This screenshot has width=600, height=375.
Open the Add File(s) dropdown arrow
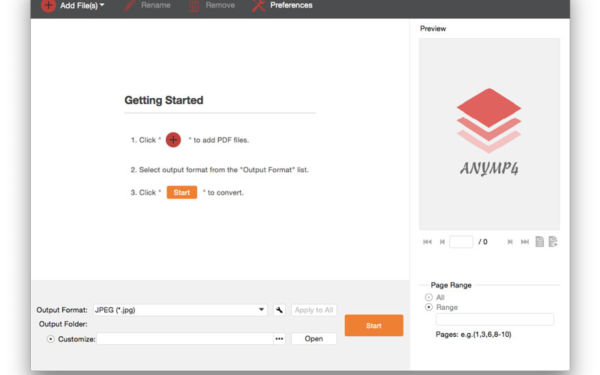[102, 5]
